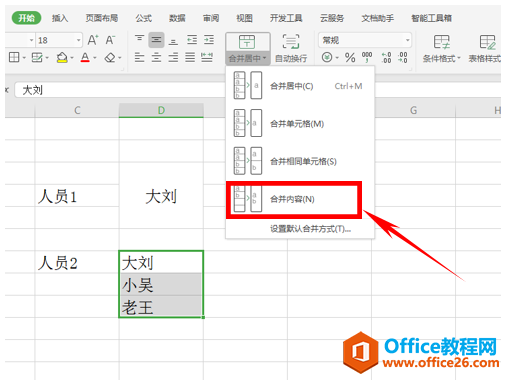Open the 数据 ribbon tab
The height and width of the screenshot is (380, 506).
pyautogui.click(x=177, y=18)
